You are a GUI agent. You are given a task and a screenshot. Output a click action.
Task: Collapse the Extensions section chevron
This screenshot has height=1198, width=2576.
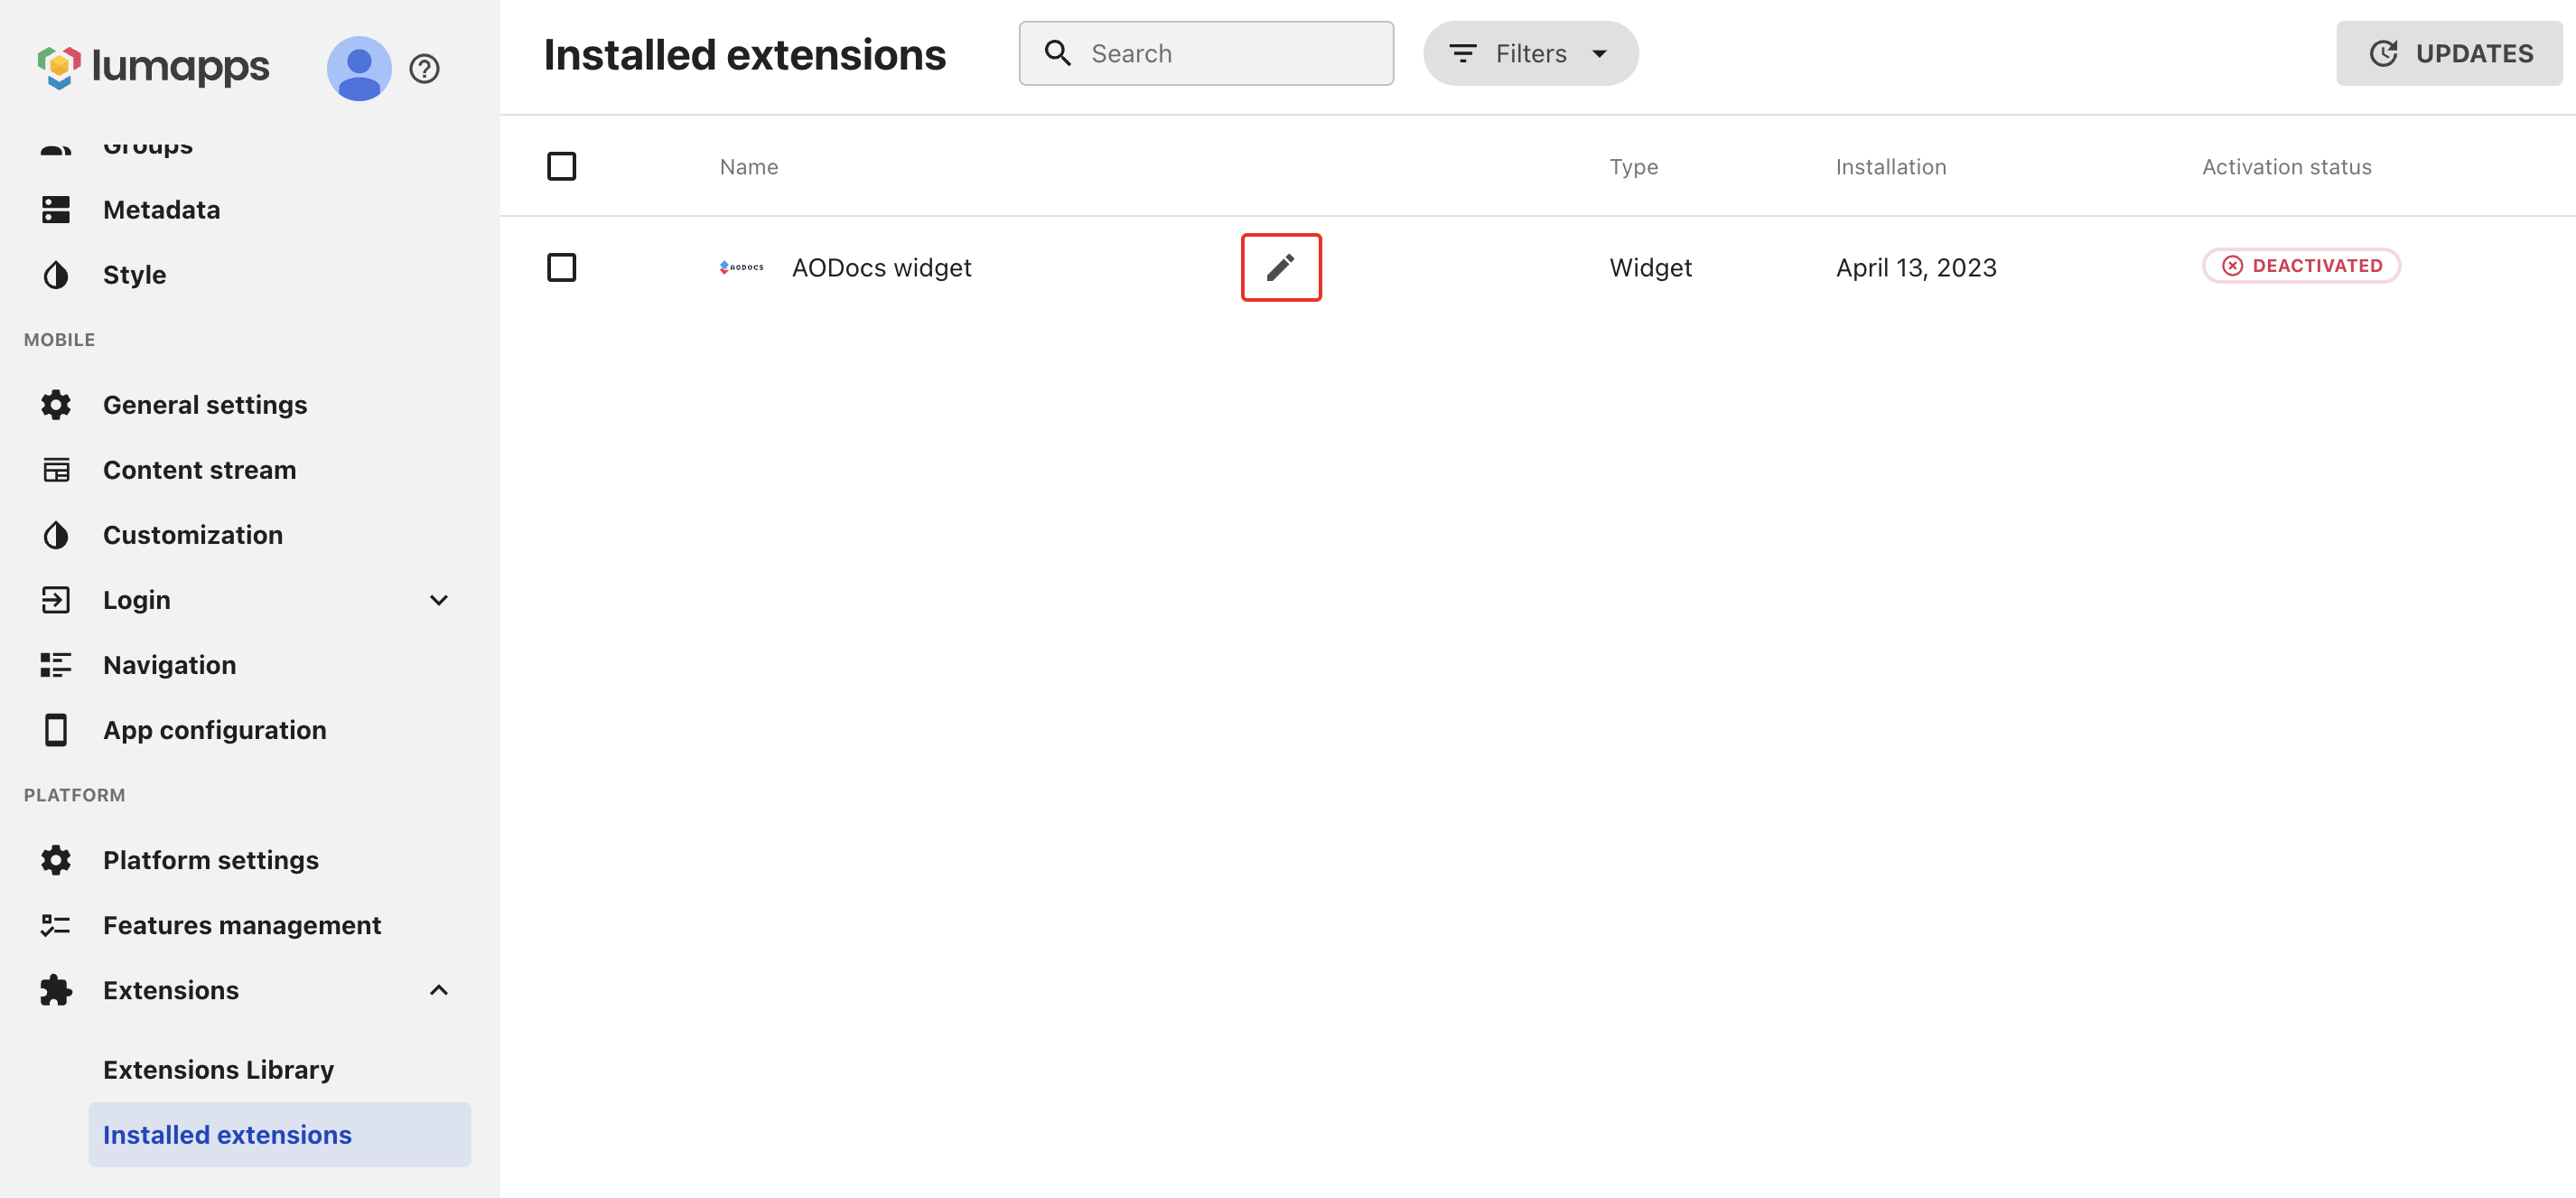click(439, 990)
